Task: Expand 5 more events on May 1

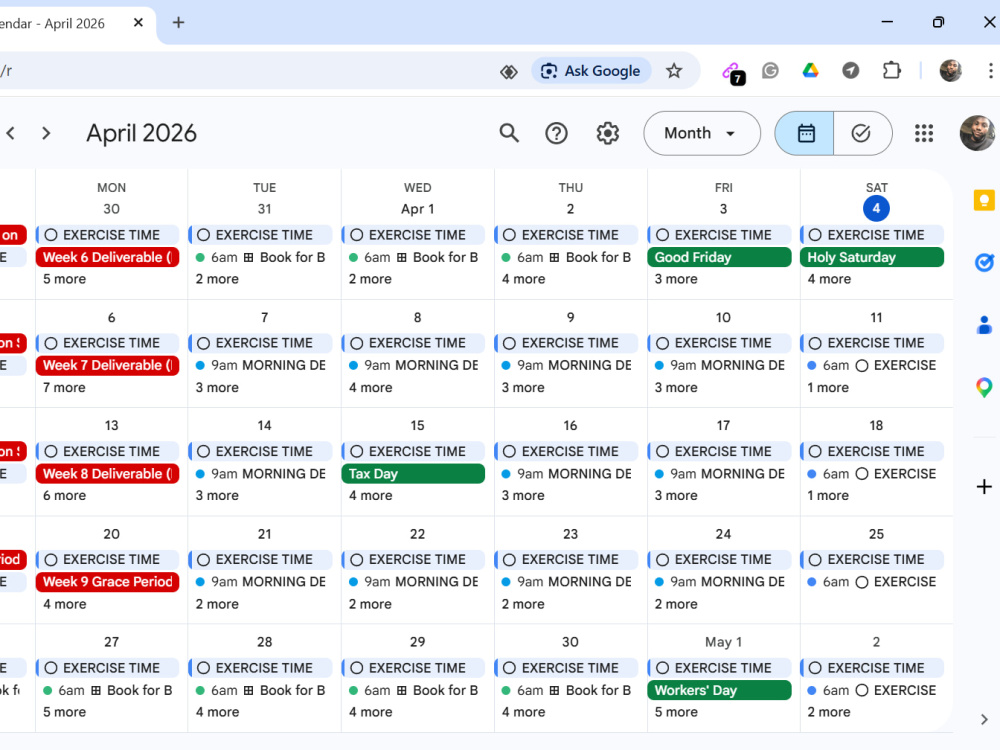Action: tap(676, 712)
